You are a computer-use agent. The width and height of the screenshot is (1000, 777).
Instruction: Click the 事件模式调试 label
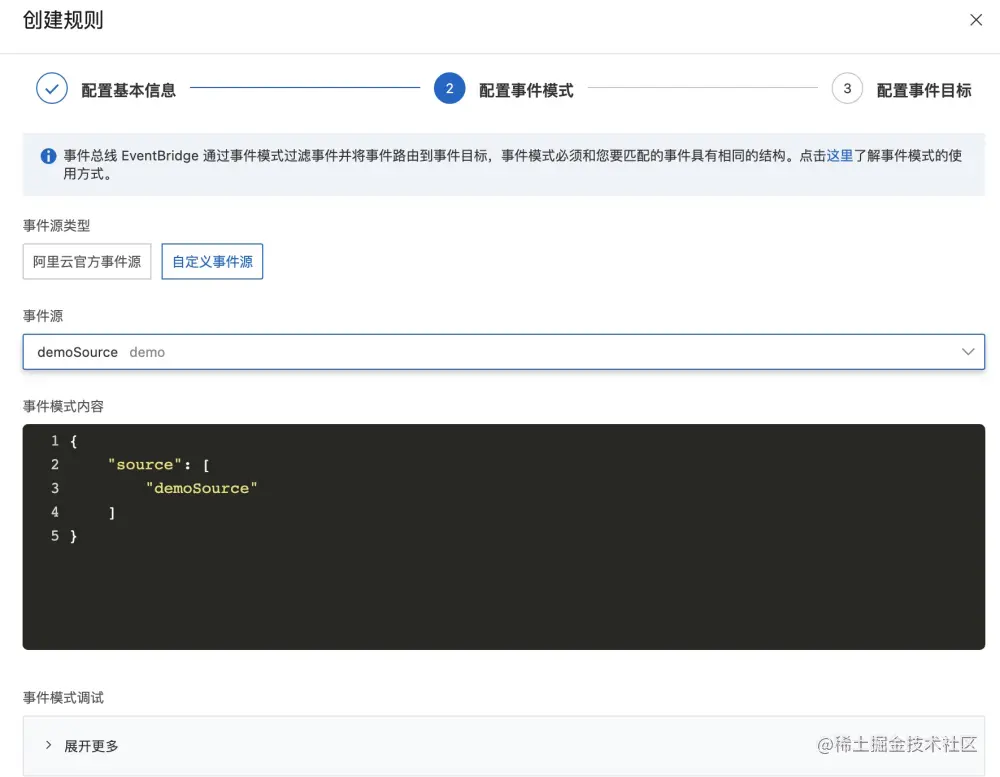click(x=63, y=697)
